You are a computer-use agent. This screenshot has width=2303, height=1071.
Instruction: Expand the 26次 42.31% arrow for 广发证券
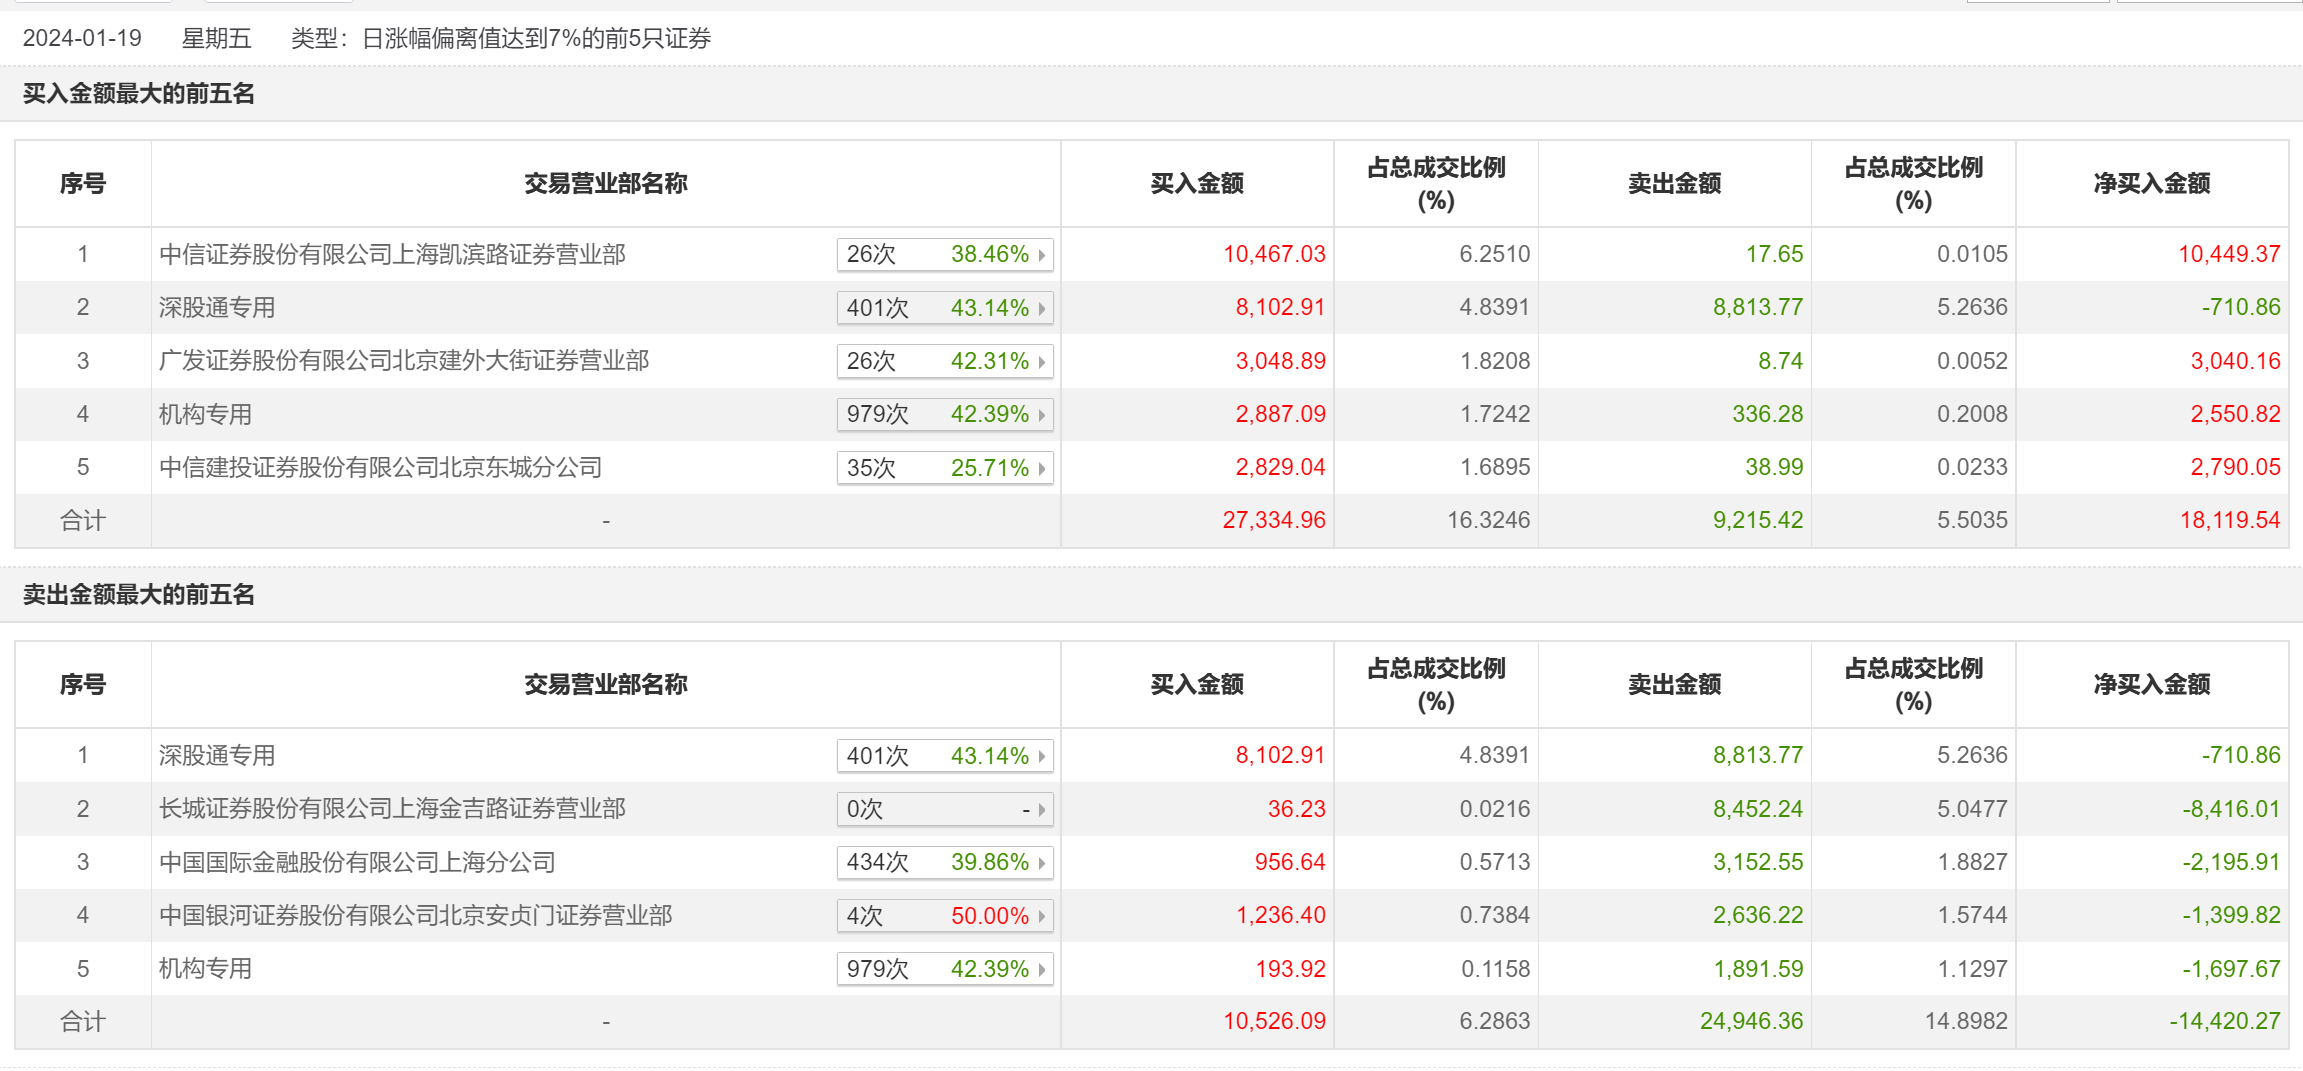(1042, 362)
